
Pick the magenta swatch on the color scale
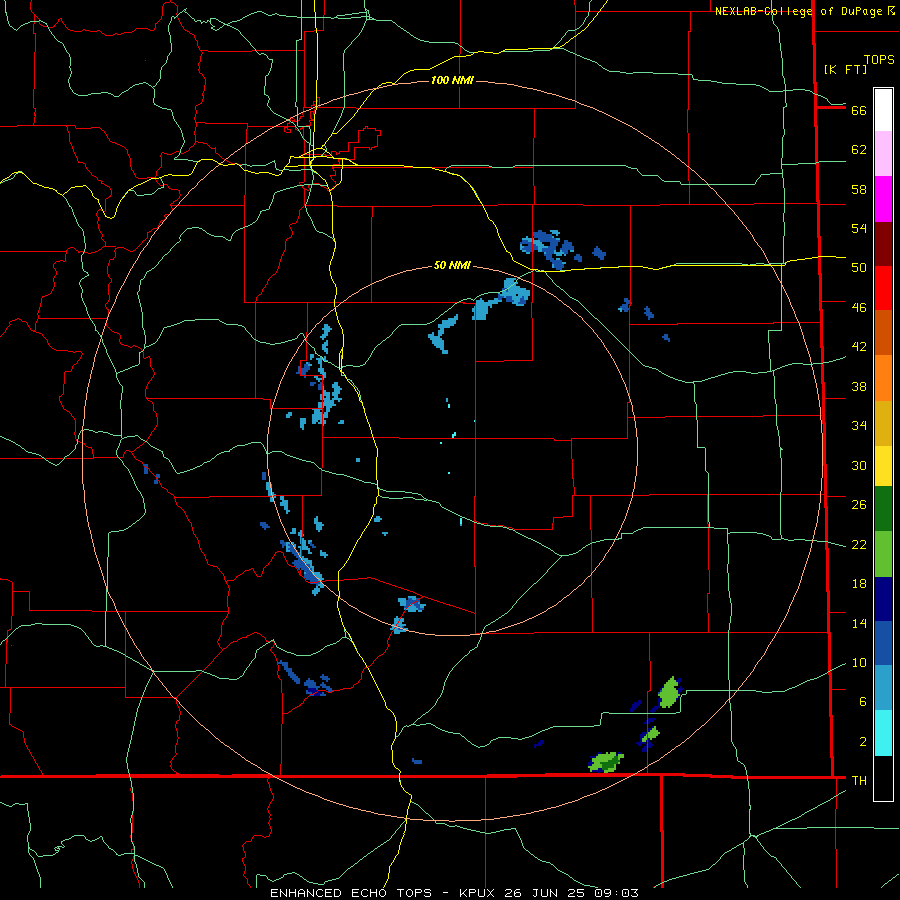[883, 199]
